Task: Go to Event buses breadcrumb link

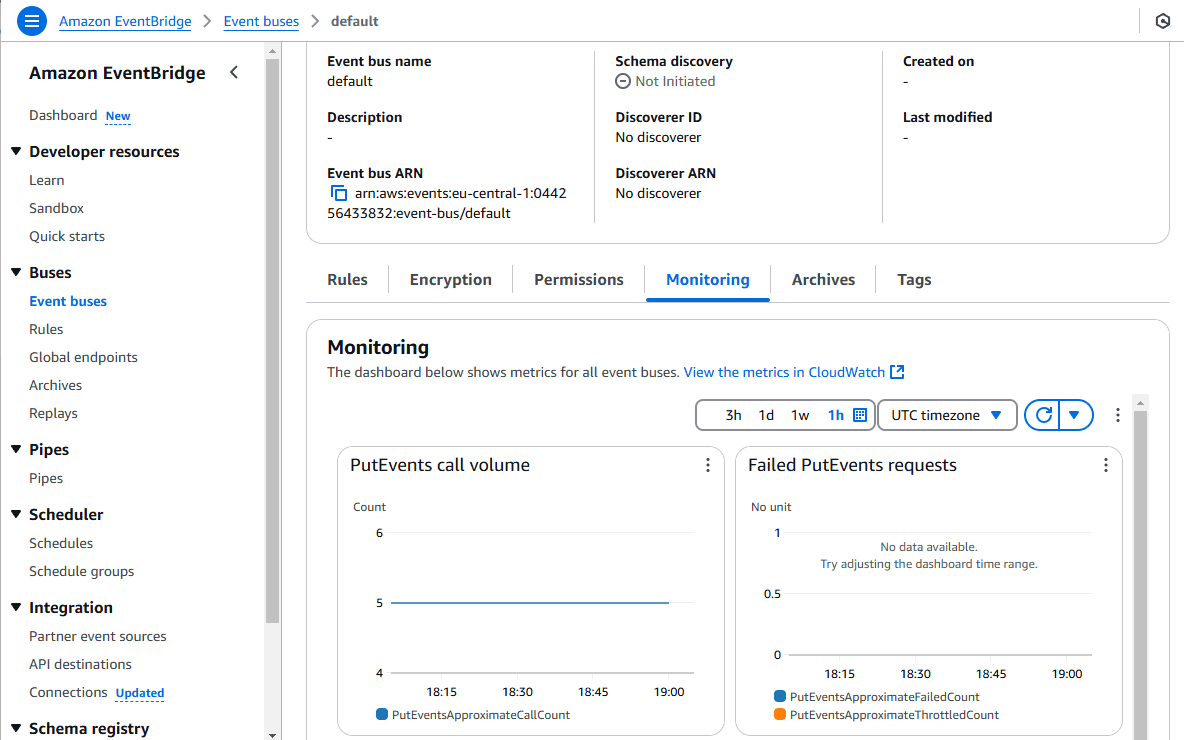Action: (261, 21)
